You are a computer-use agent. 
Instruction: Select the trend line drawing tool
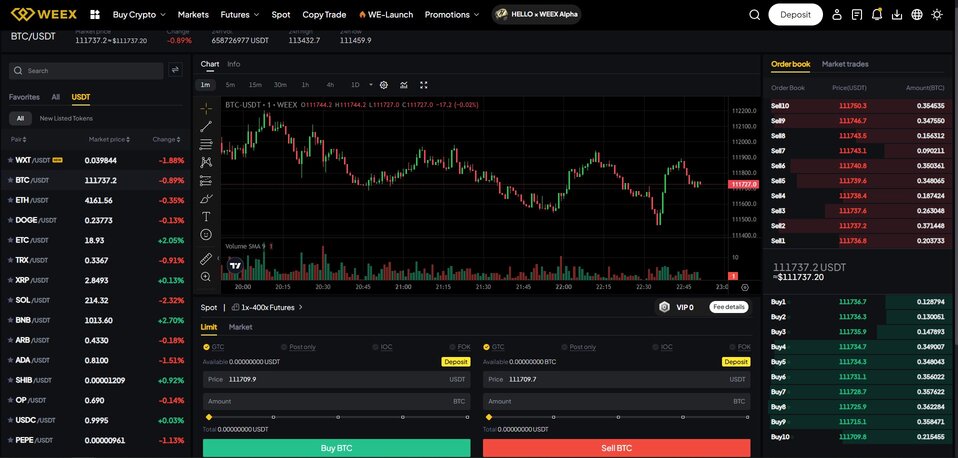207,126
